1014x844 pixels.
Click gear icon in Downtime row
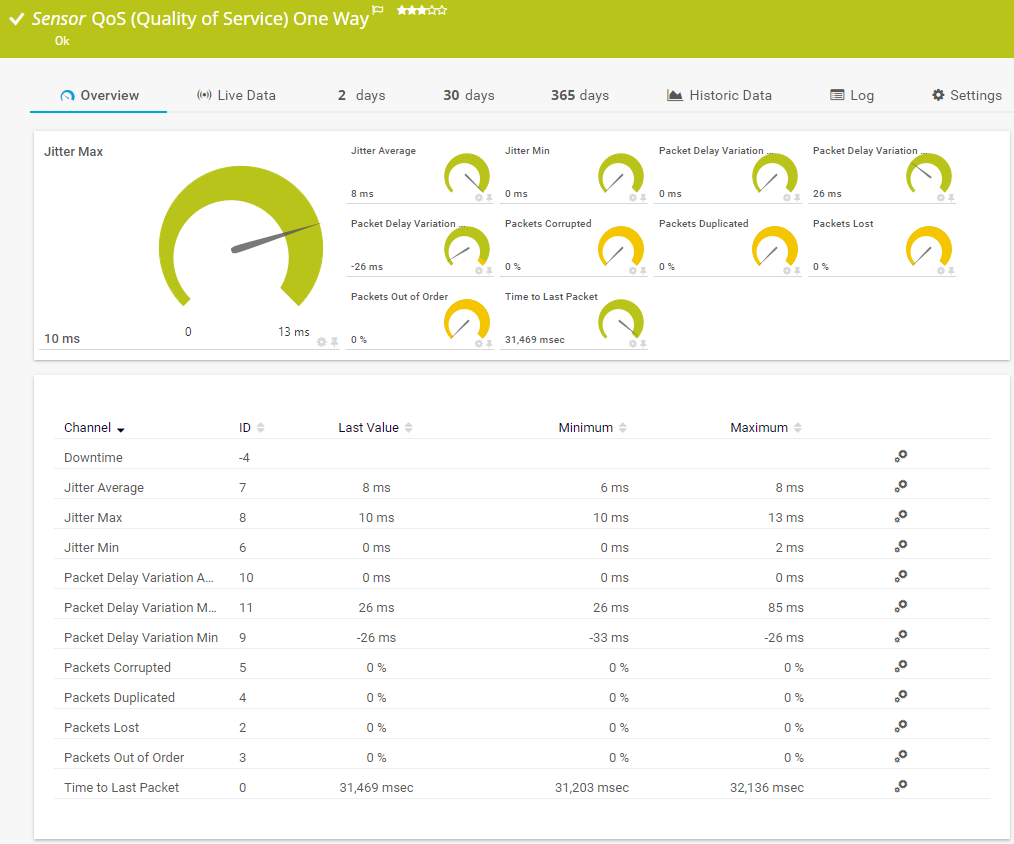click(x=900, y=456)
